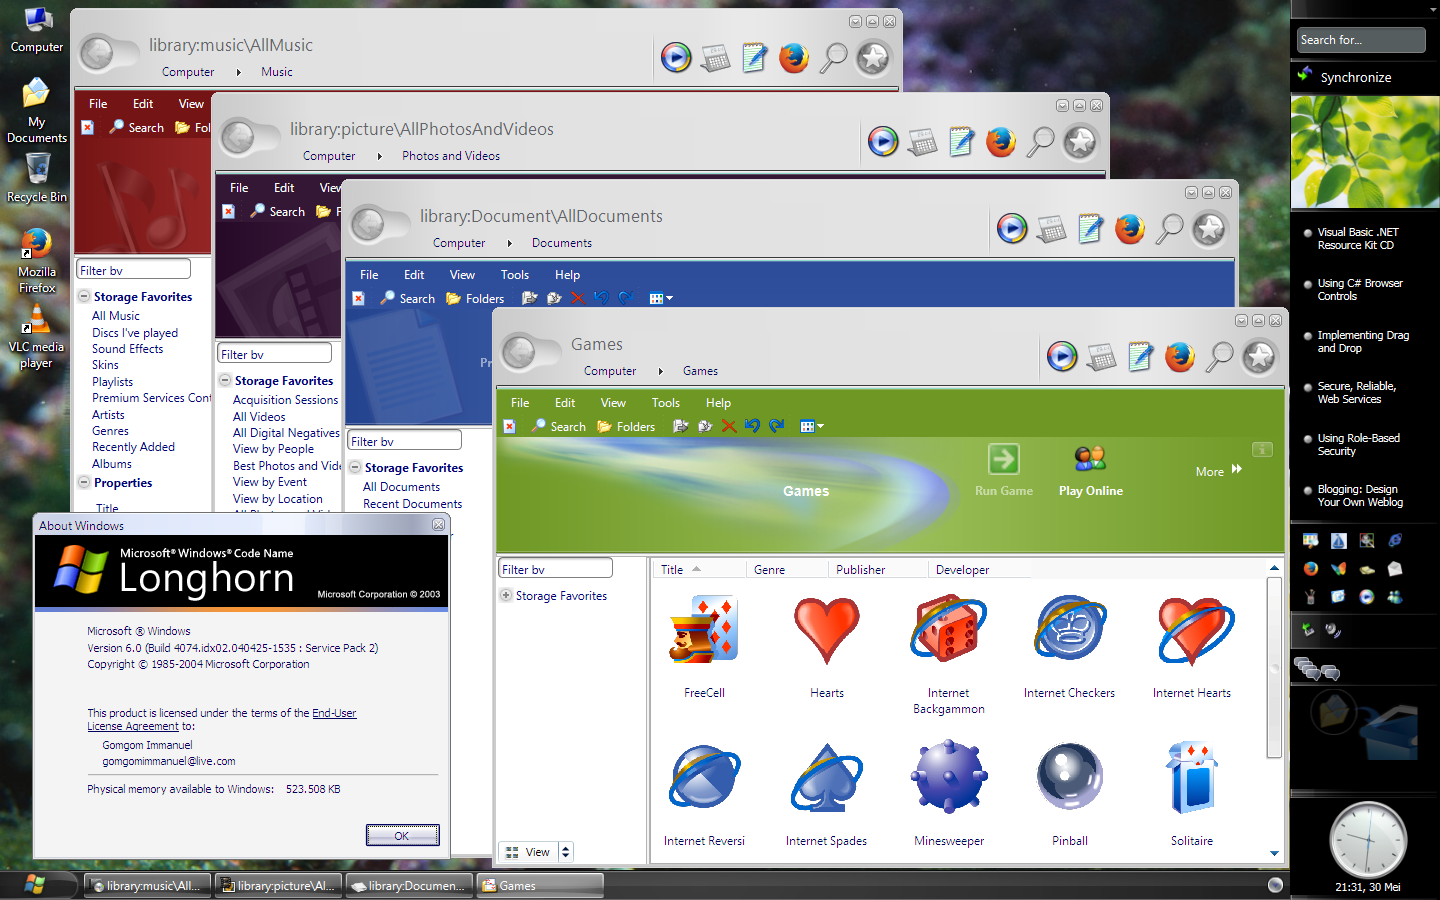Expand Storage Favorites in Games window
Screen dimensions: 1440x900
tap(506, 595)
